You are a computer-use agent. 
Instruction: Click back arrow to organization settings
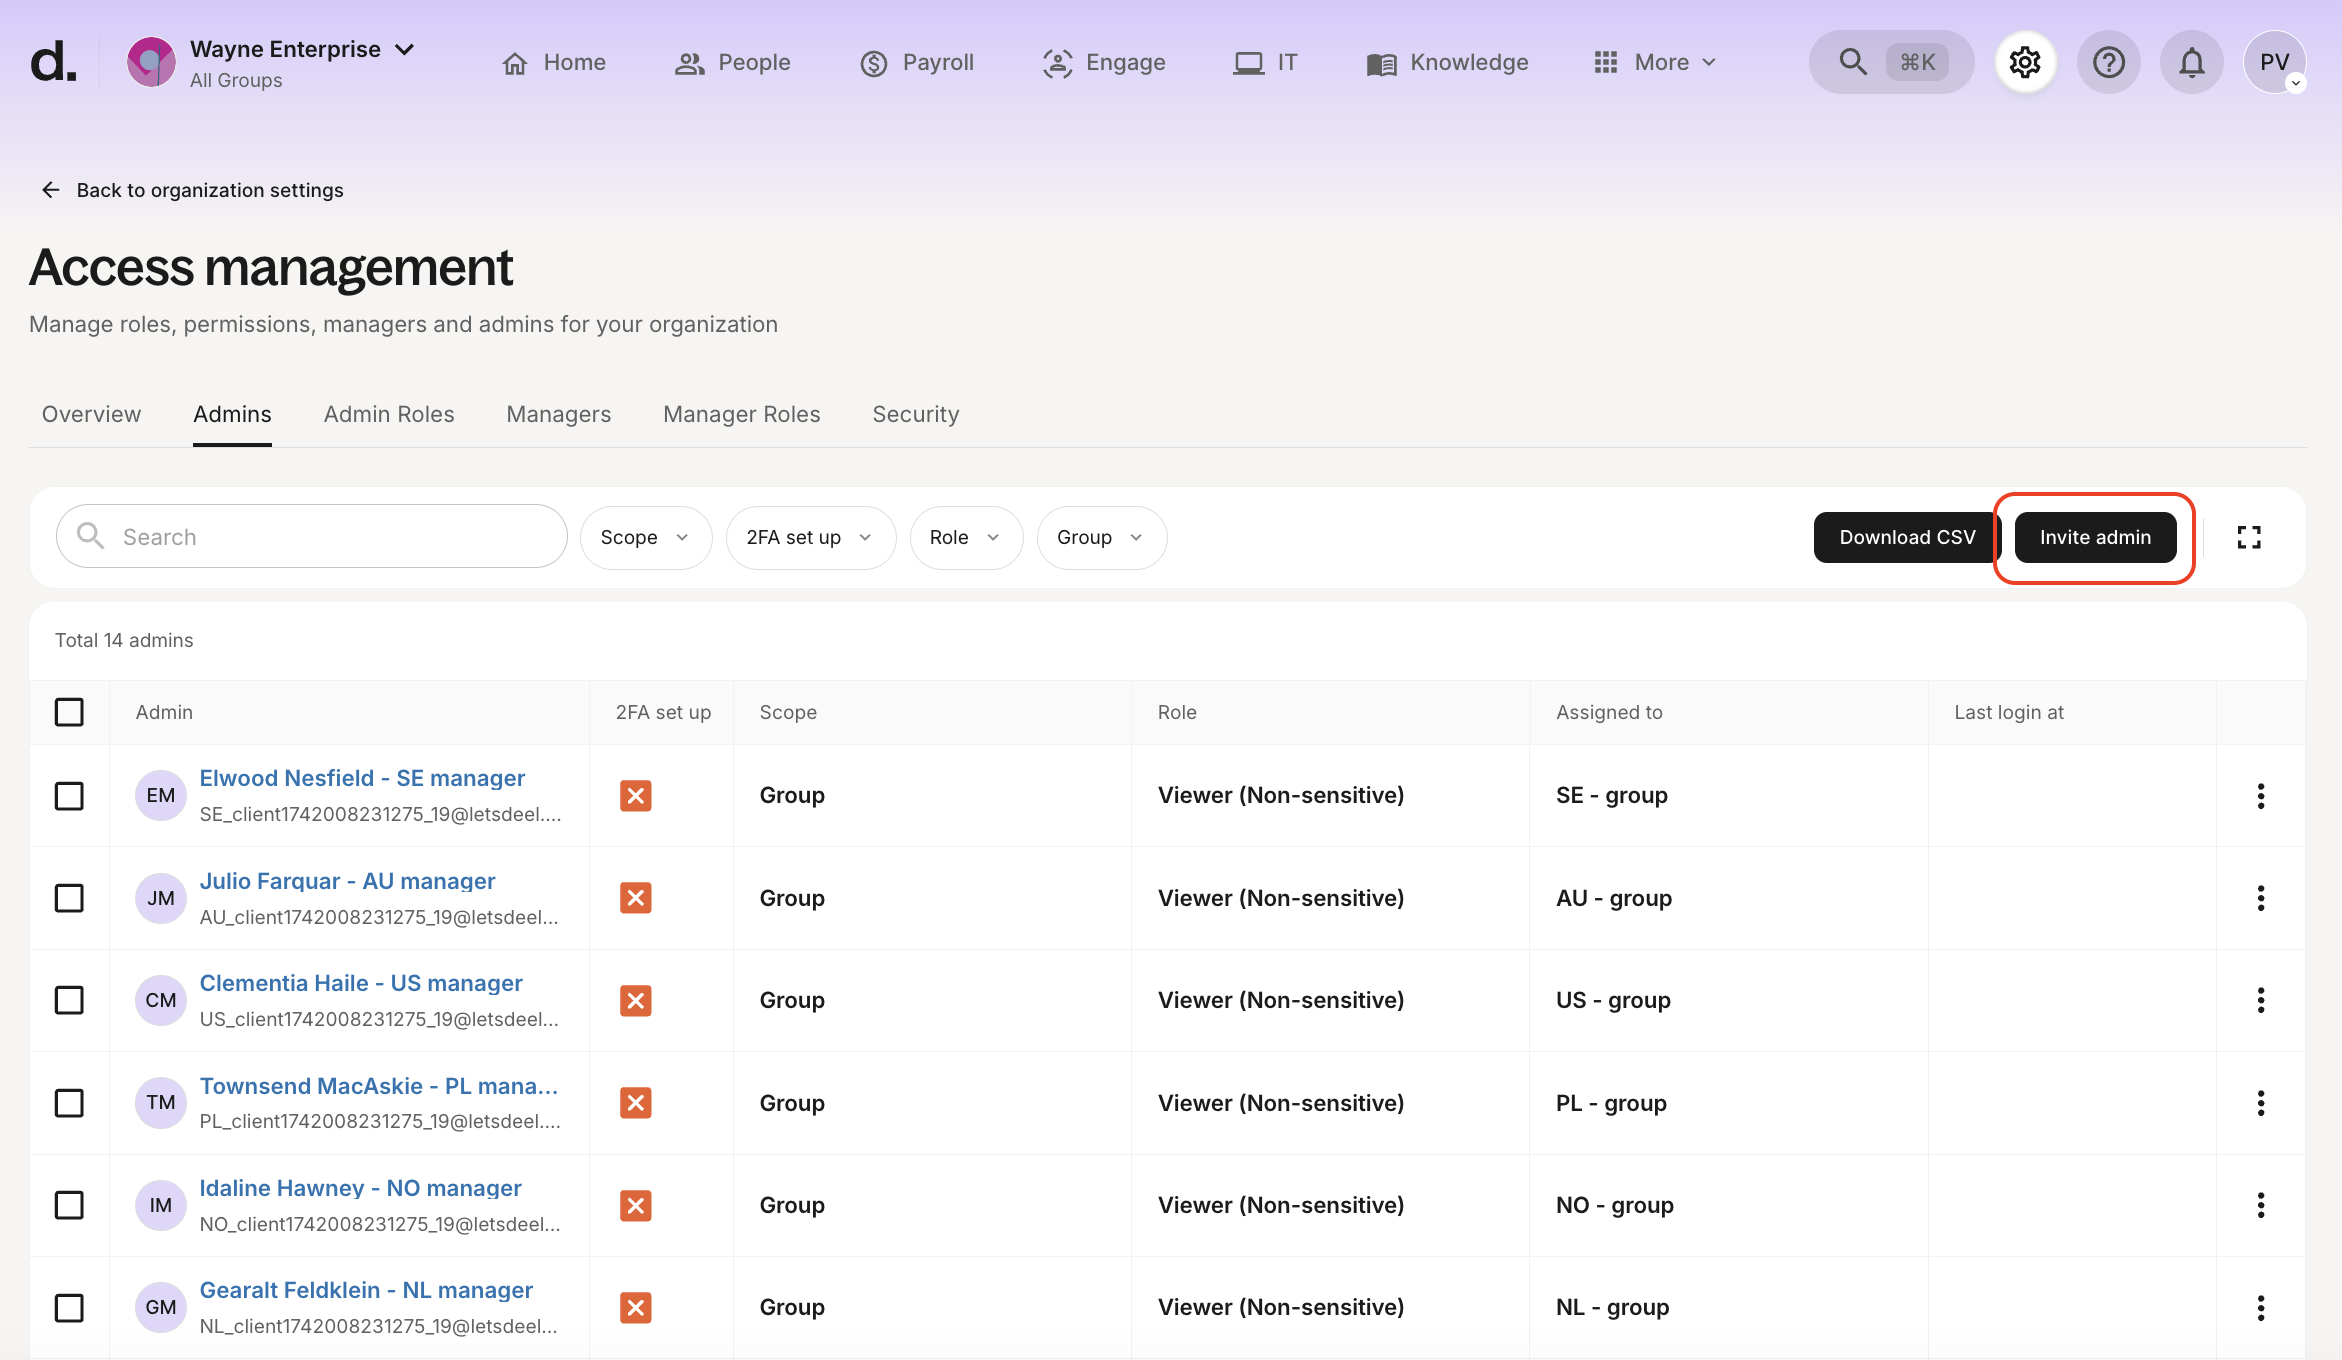51,190
